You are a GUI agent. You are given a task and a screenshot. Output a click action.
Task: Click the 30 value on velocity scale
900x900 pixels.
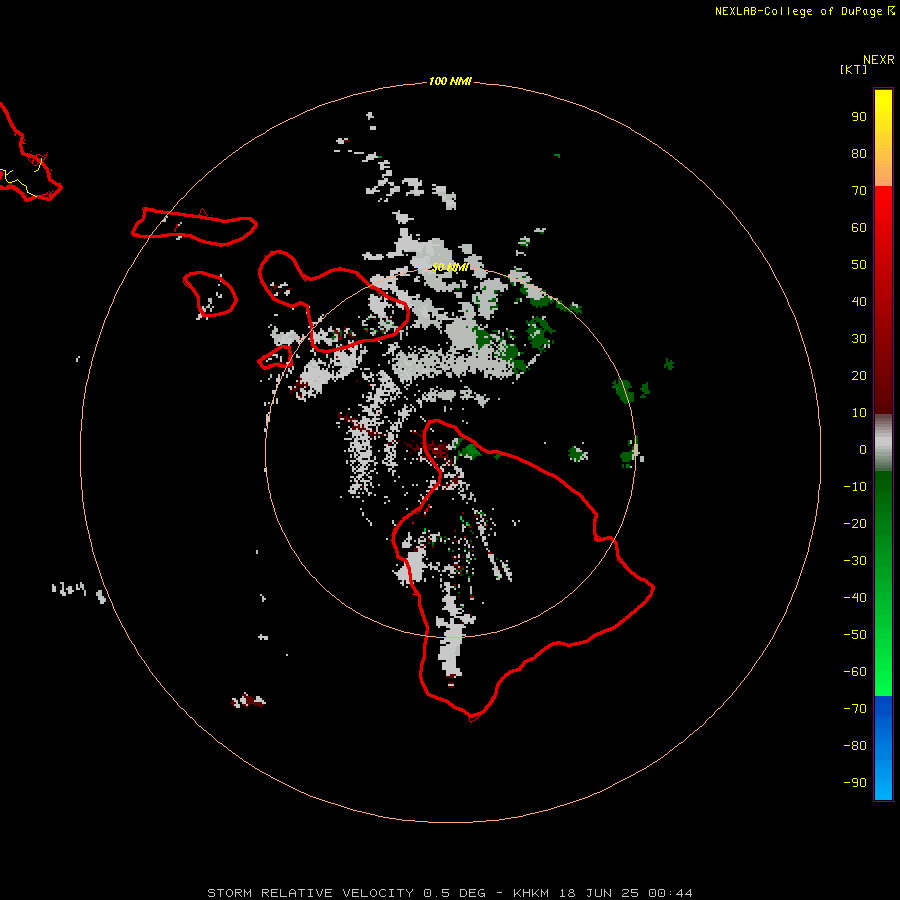(x=859, y=339)
